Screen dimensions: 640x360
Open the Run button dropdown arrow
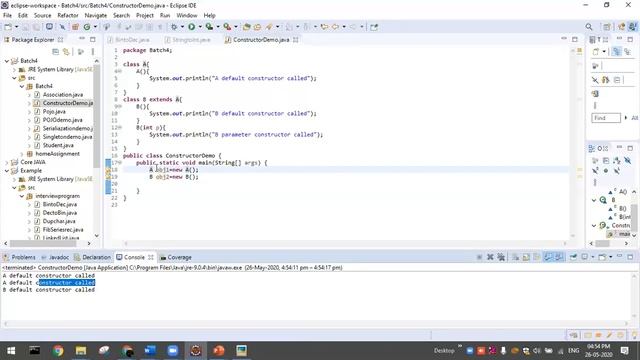tap(200, 27)
